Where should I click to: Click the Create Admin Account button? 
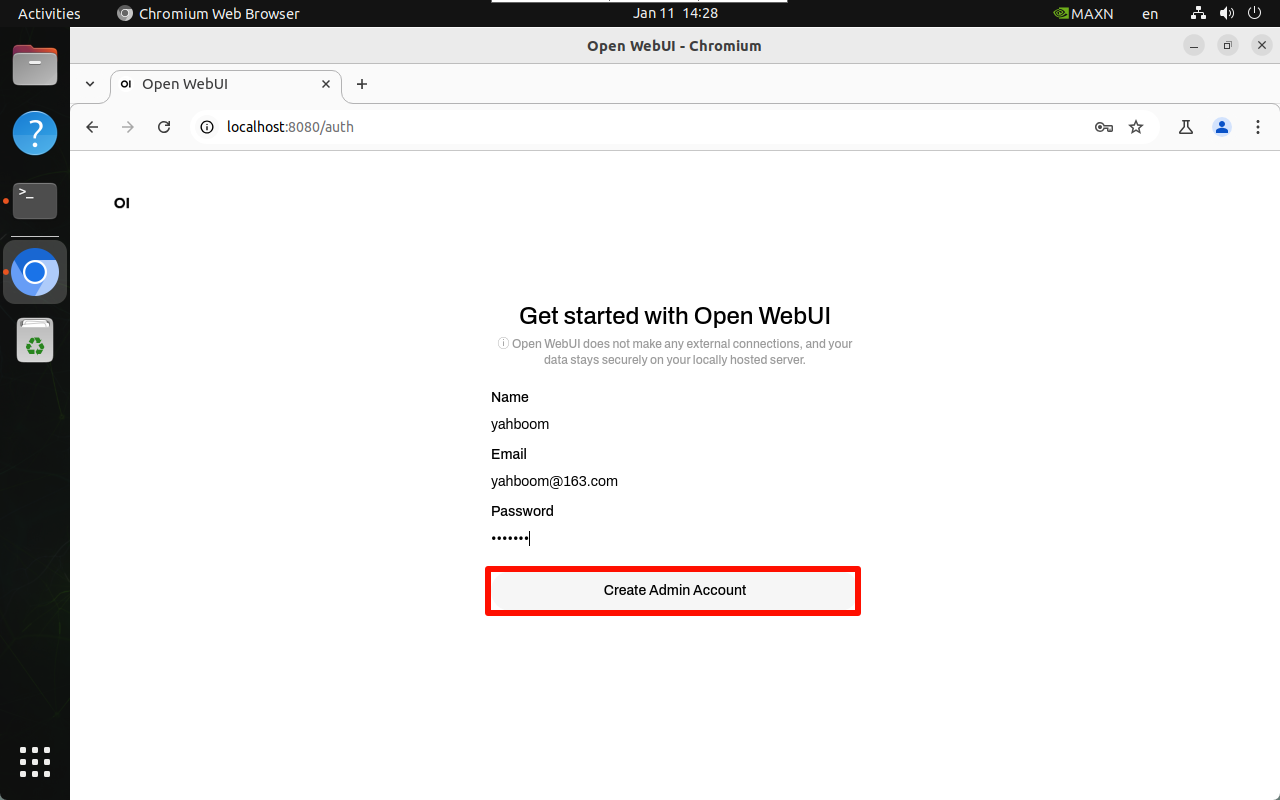673,590
